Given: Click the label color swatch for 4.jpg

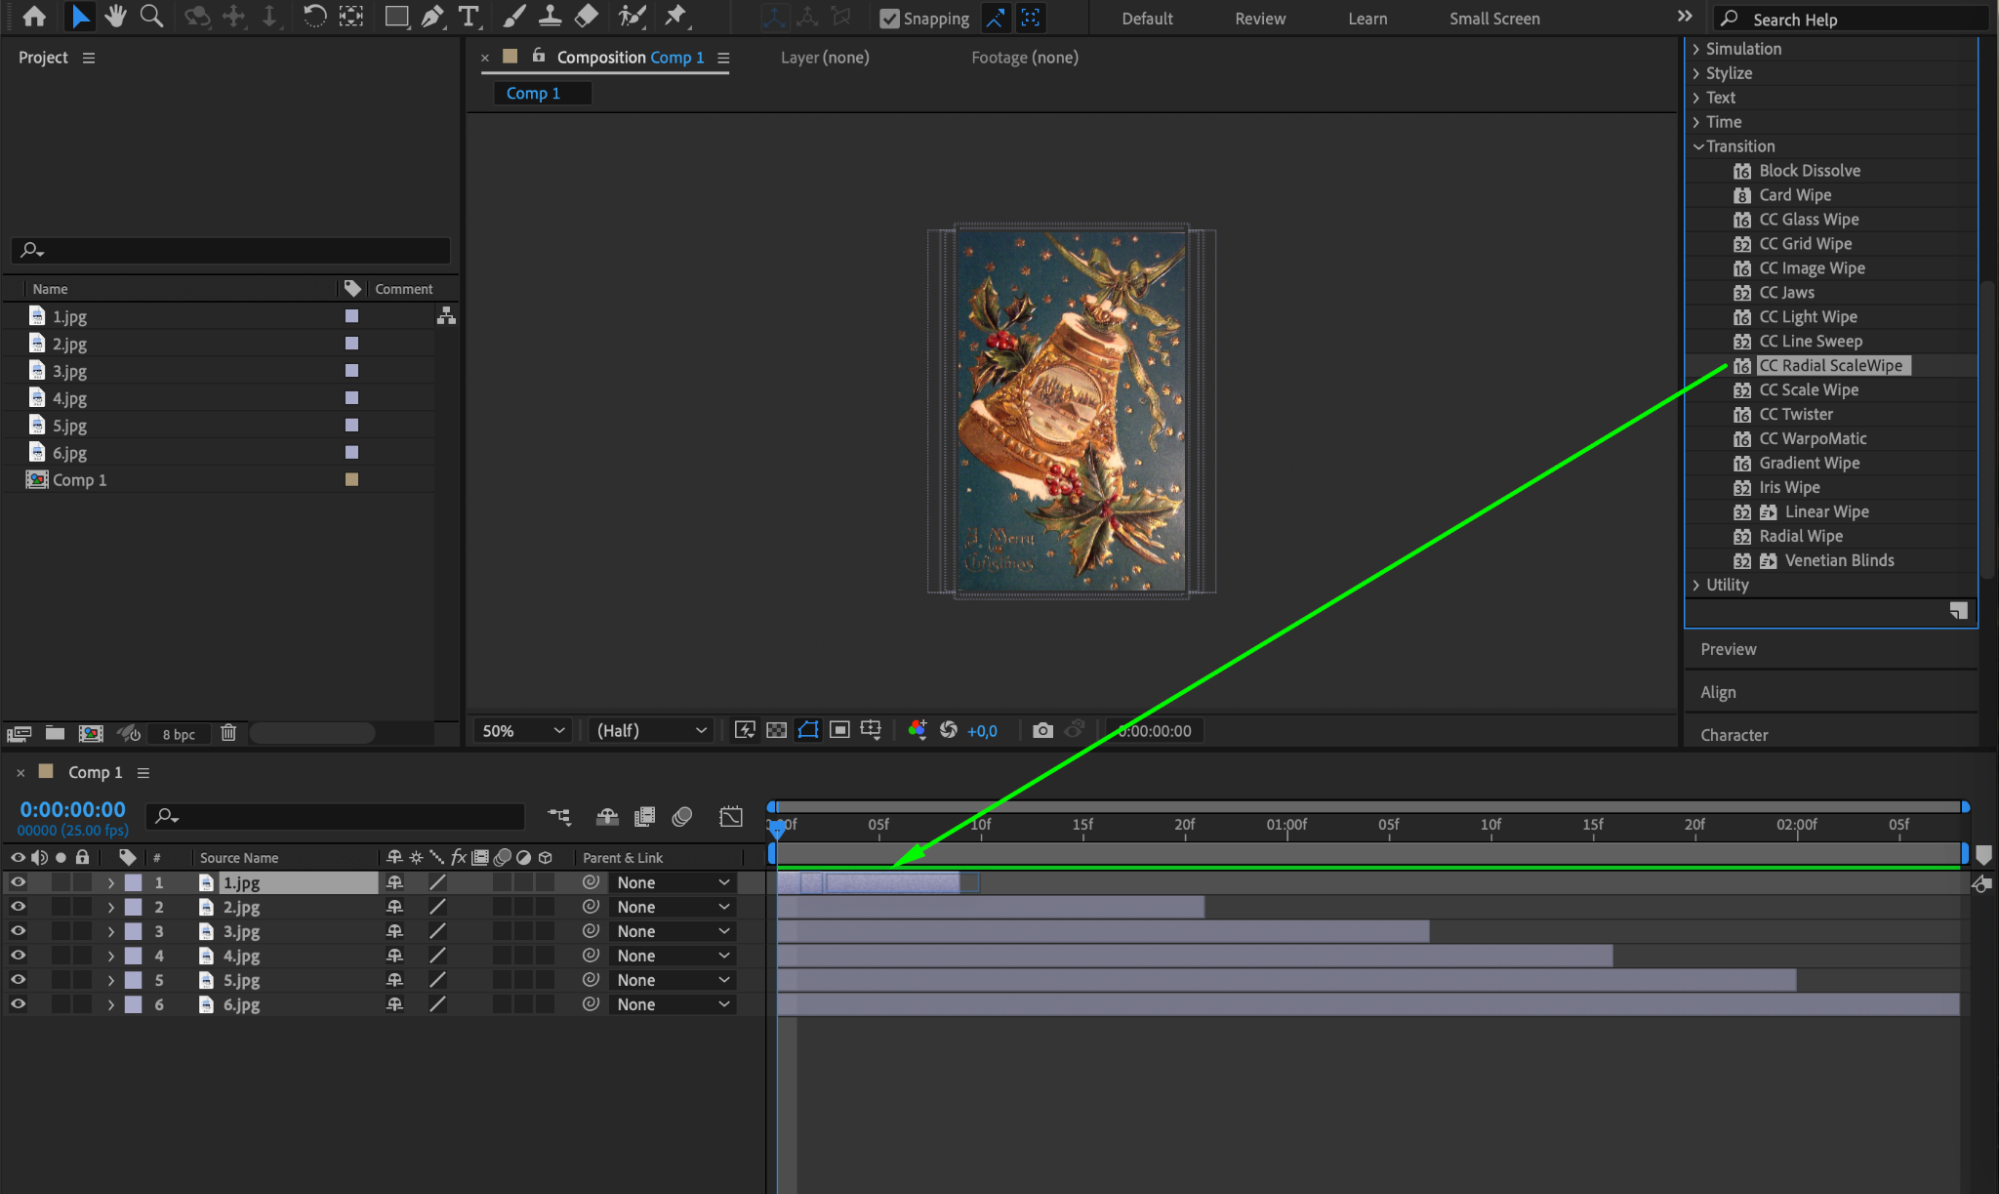Looking at the screenshot, I should tap(352, 398).
